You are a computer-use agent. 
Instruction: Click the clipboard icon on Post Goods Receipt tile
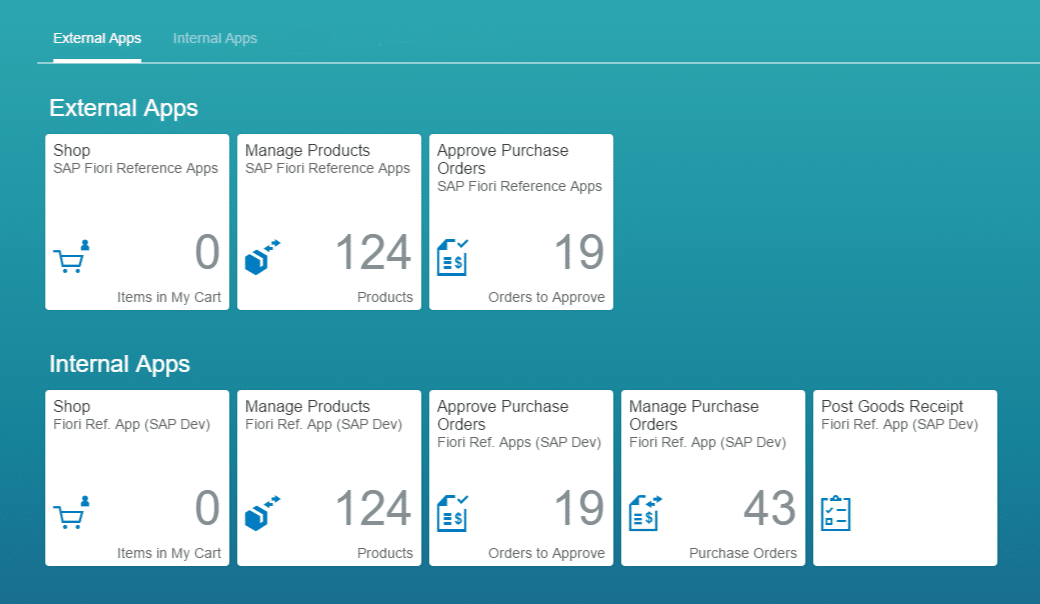(835, 513)
